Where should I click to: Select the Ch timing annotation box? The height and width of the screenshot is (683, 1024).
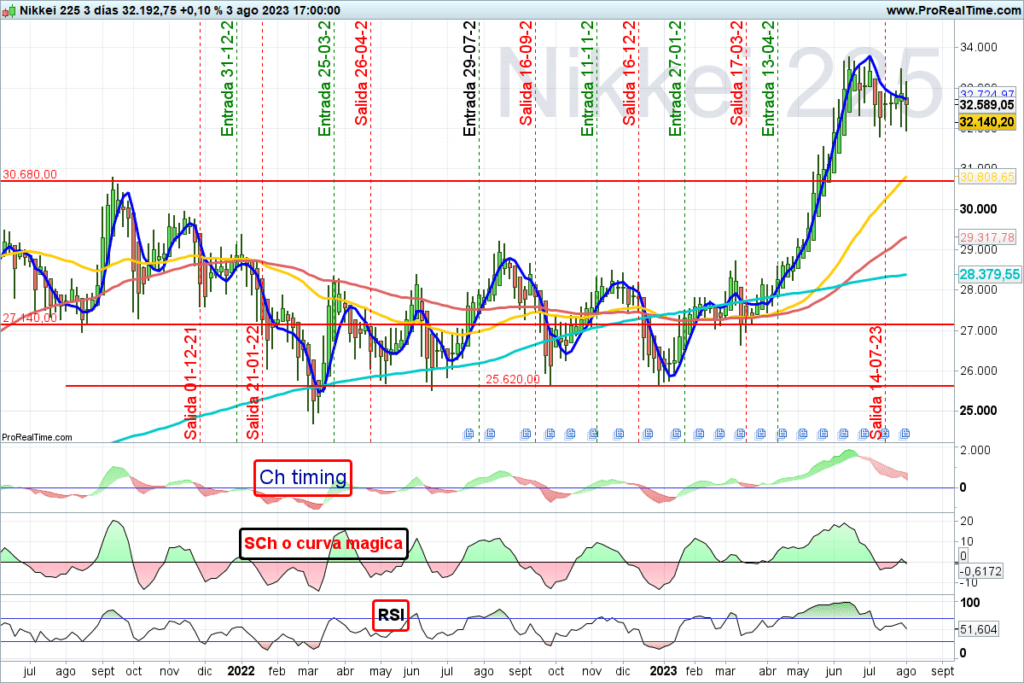303,478
